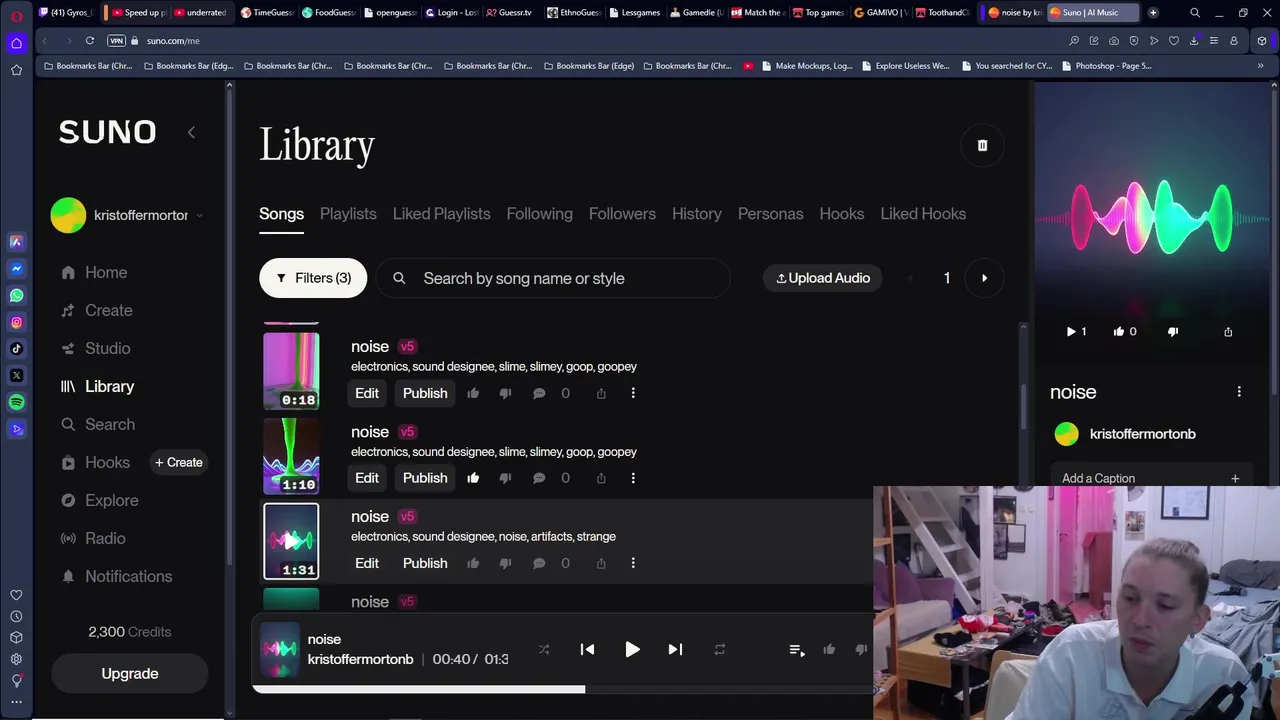The image size is (1280, 720).
Task: Open comments on the 1:31 noise song
Action: coord(539,563)
